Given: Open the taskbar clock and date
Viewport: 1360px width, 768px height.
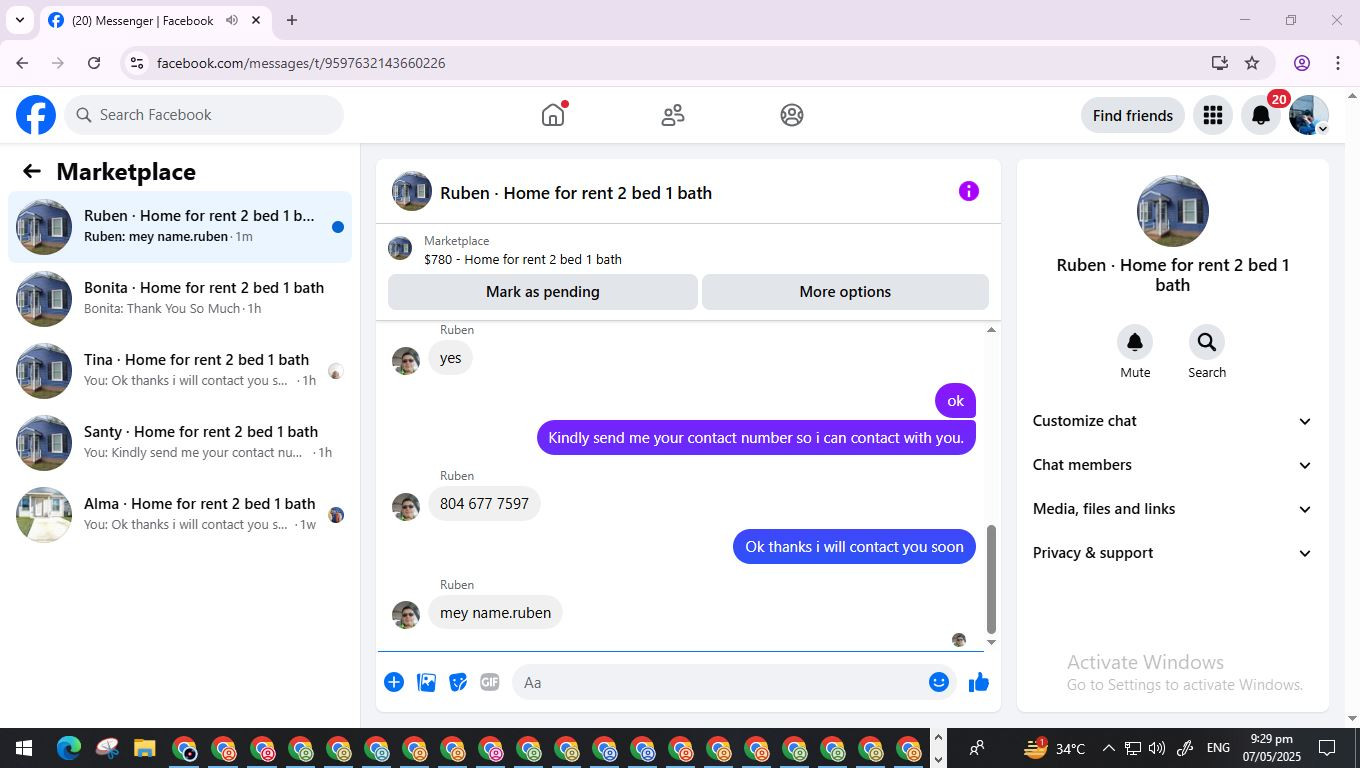Looking at the screenshot, I should point(1271,748).
